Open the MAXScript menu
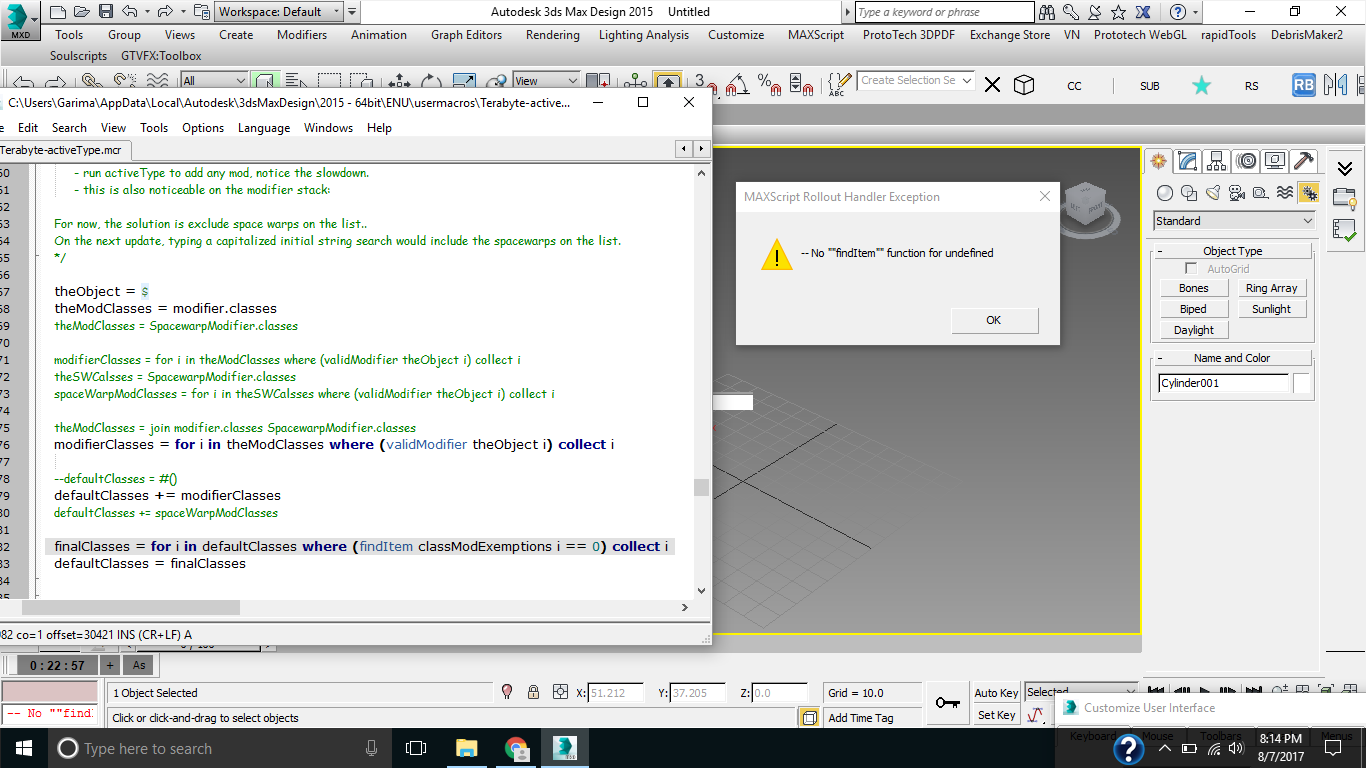Image resolution: width=1366 pixels, height=768 pixels. pos(816,34)
